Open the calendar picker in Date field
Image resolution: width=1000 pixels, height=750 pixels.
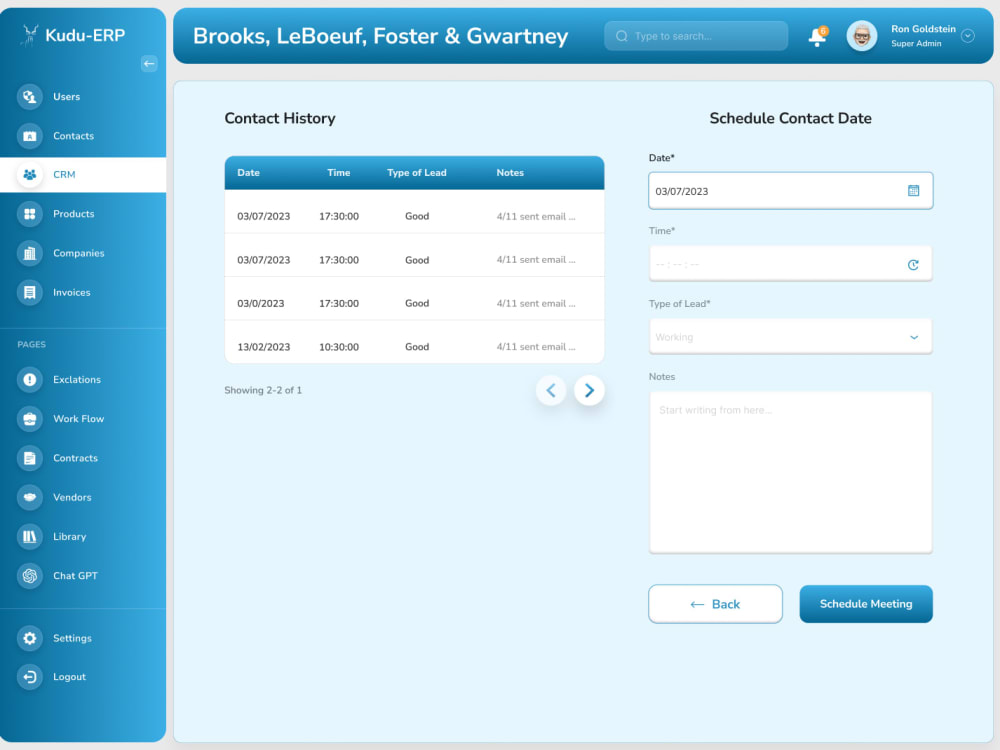(913, 191)
